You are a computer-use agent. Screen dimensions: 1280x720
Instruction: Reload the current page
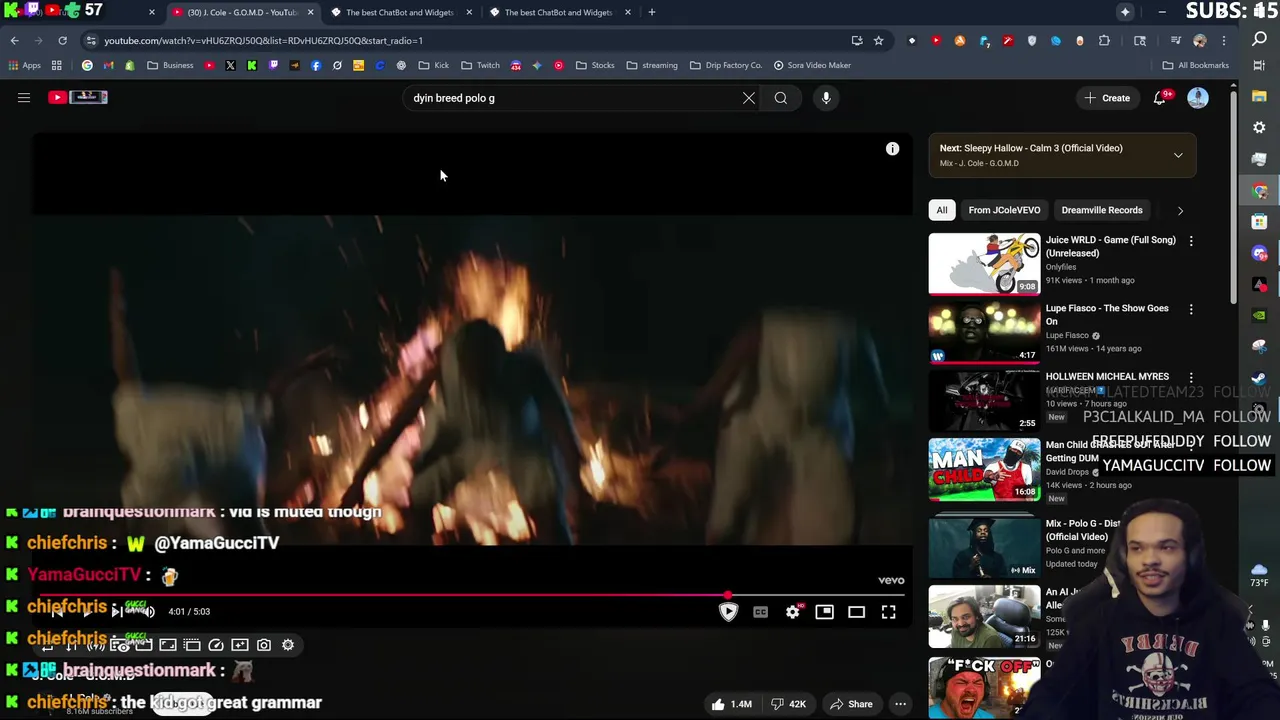62,41
